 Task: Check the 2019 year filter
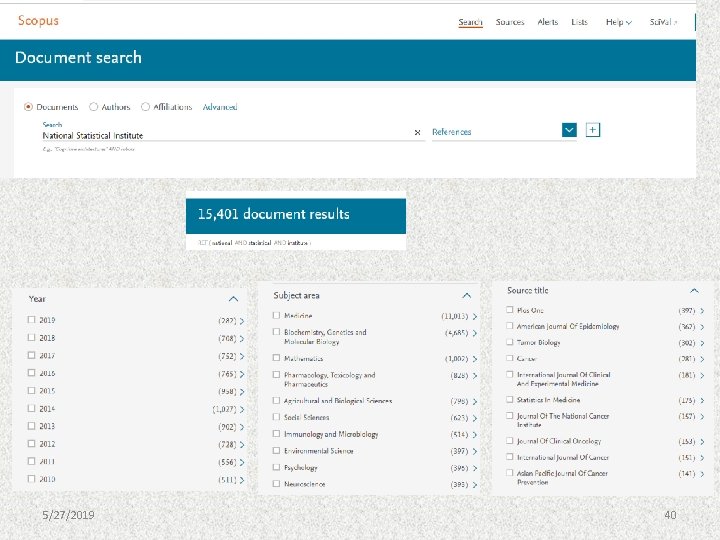click(31, 320)
